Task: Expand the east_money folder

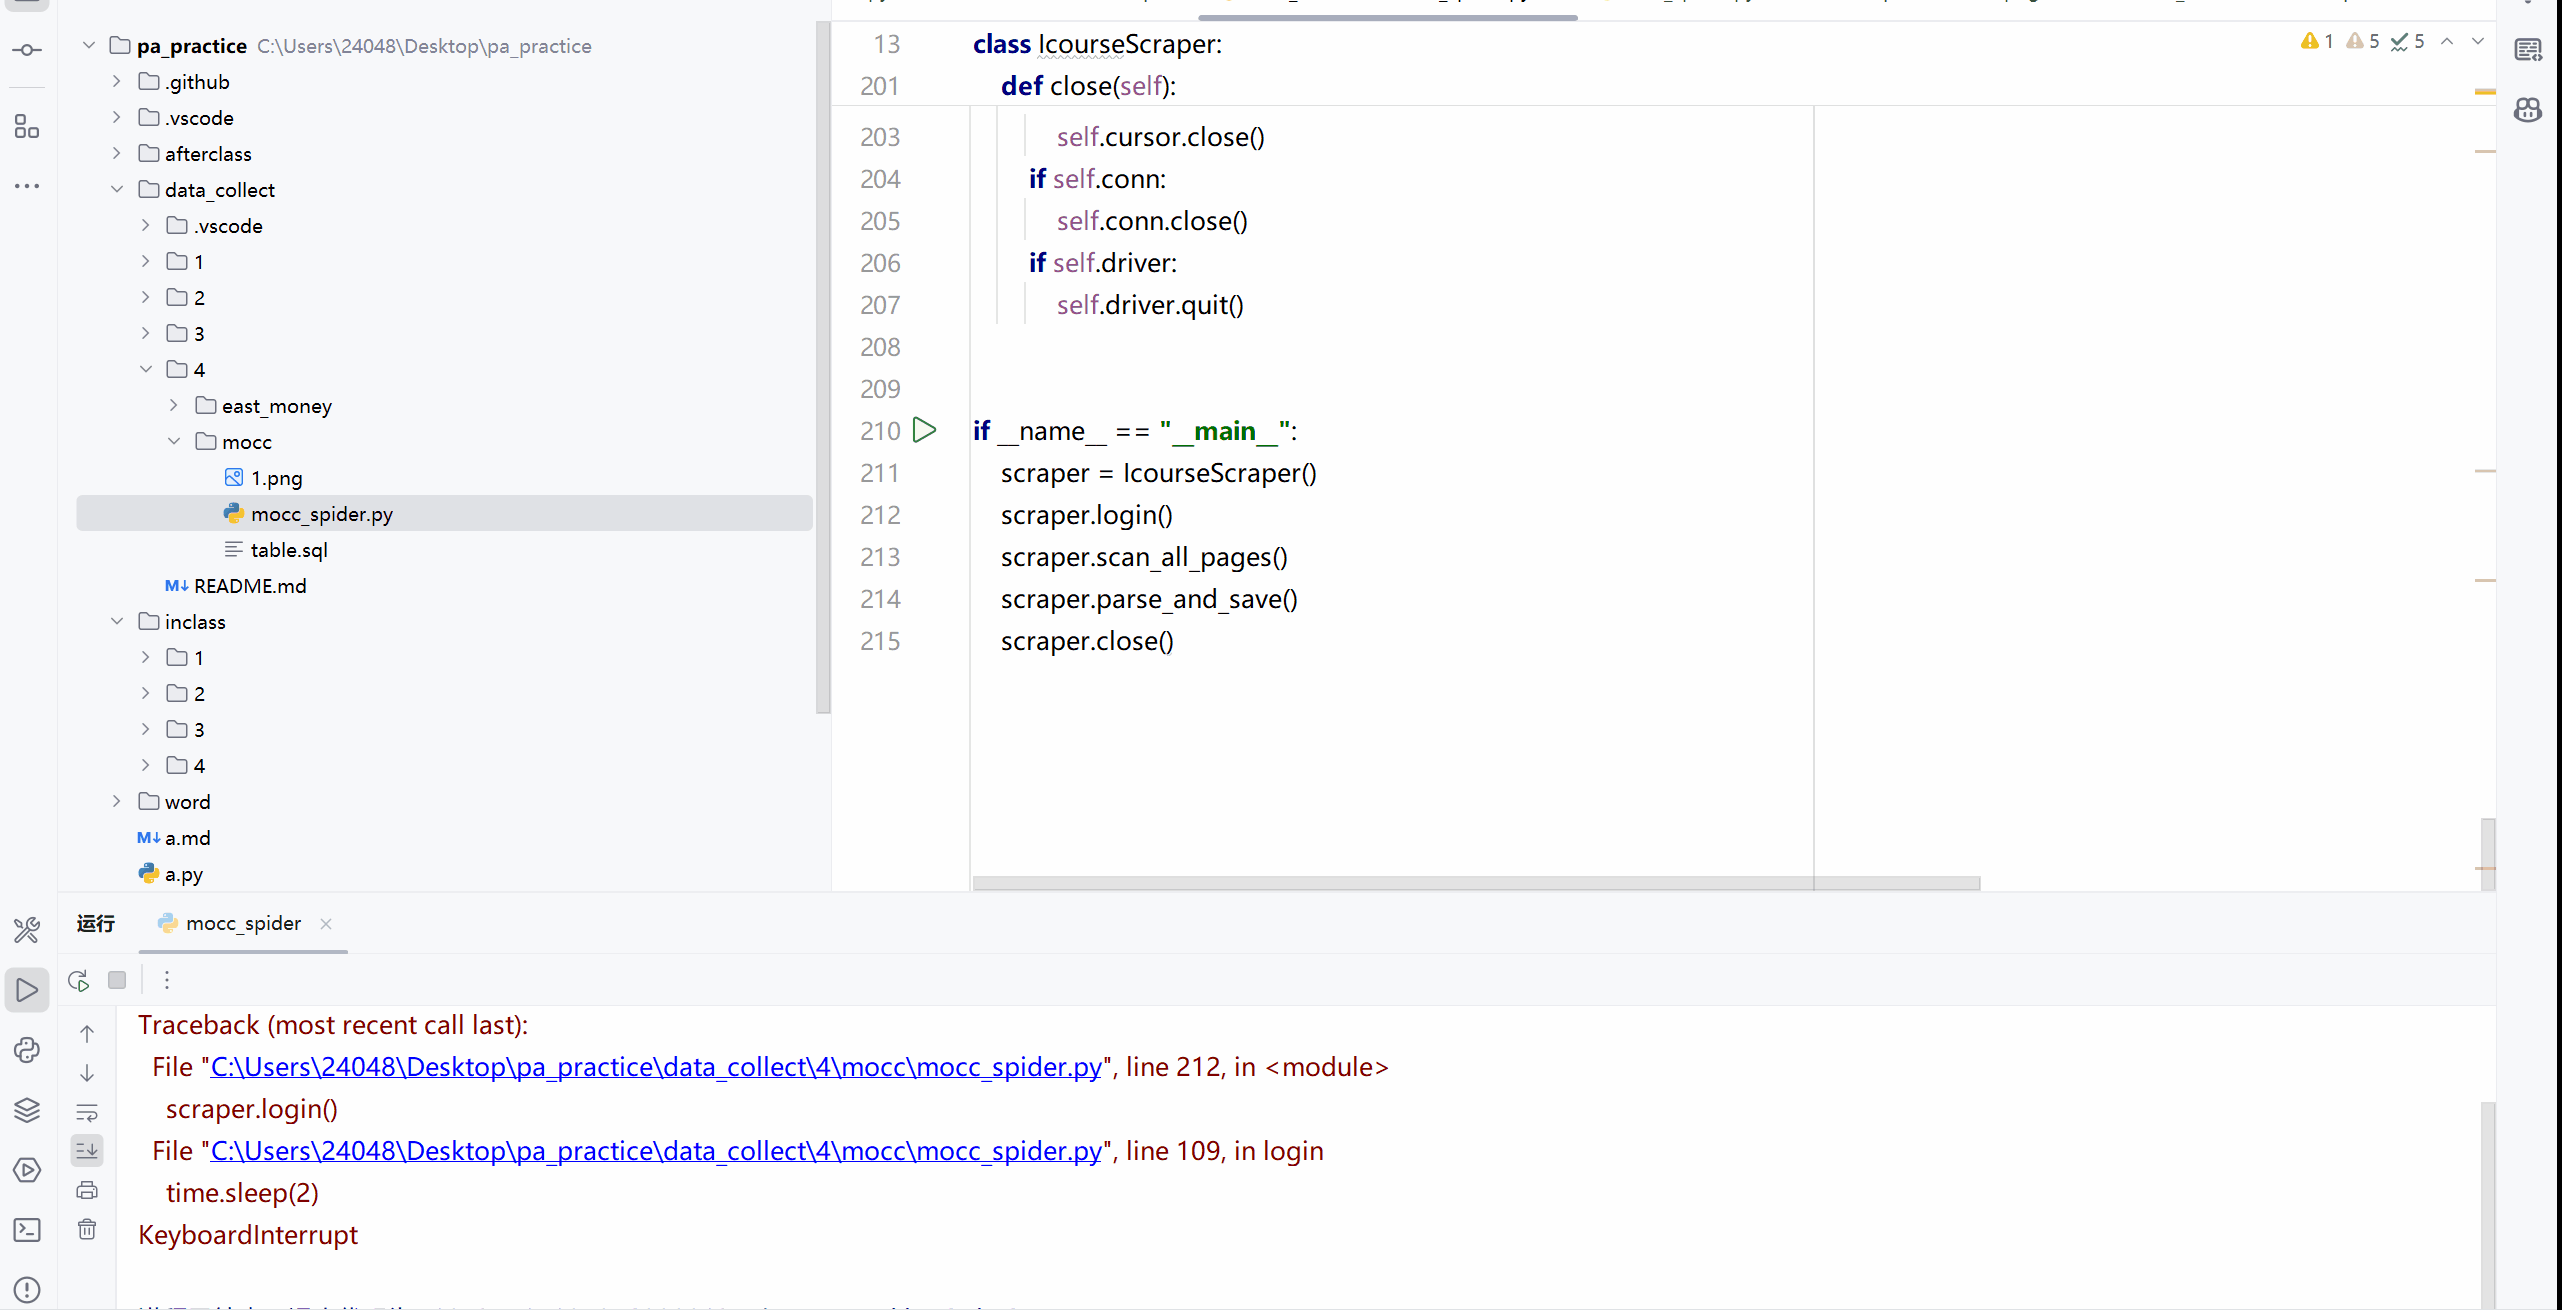Action: pos(174,405)
